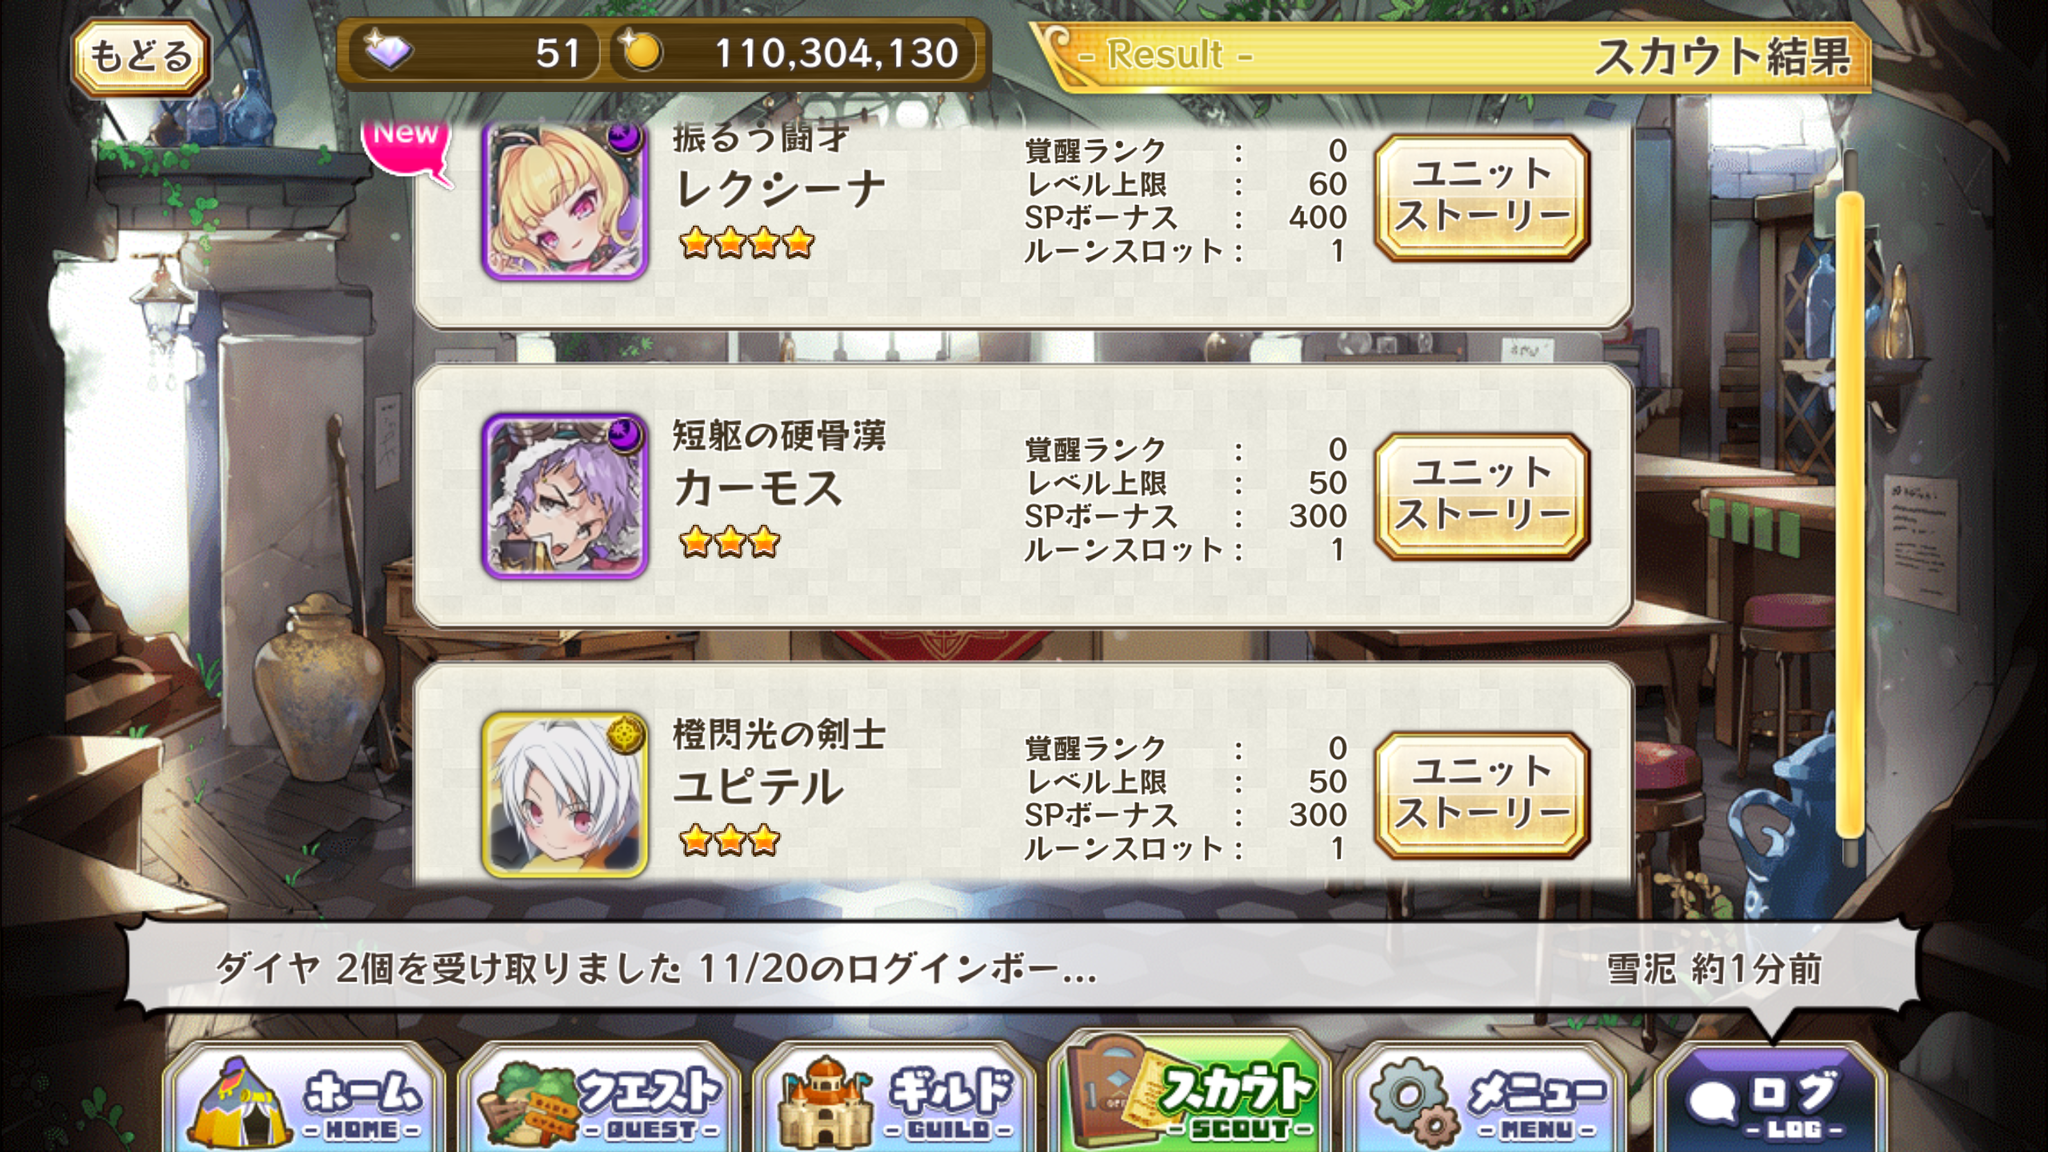This screenshot has width=2048, height=1152.
Task: Tap the もどる back button
Action: tap(140, 56)
